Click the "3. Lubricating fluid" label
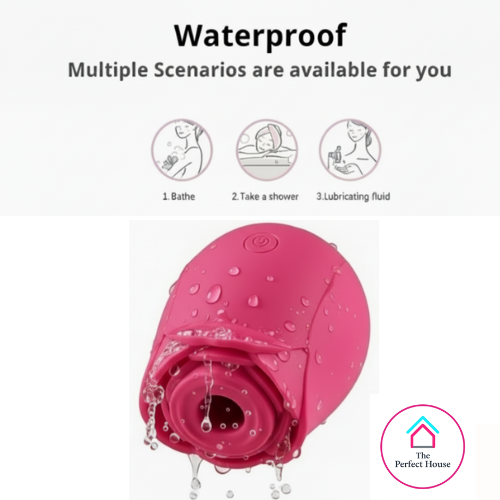 pyautogui.click(x=353, y=196)
